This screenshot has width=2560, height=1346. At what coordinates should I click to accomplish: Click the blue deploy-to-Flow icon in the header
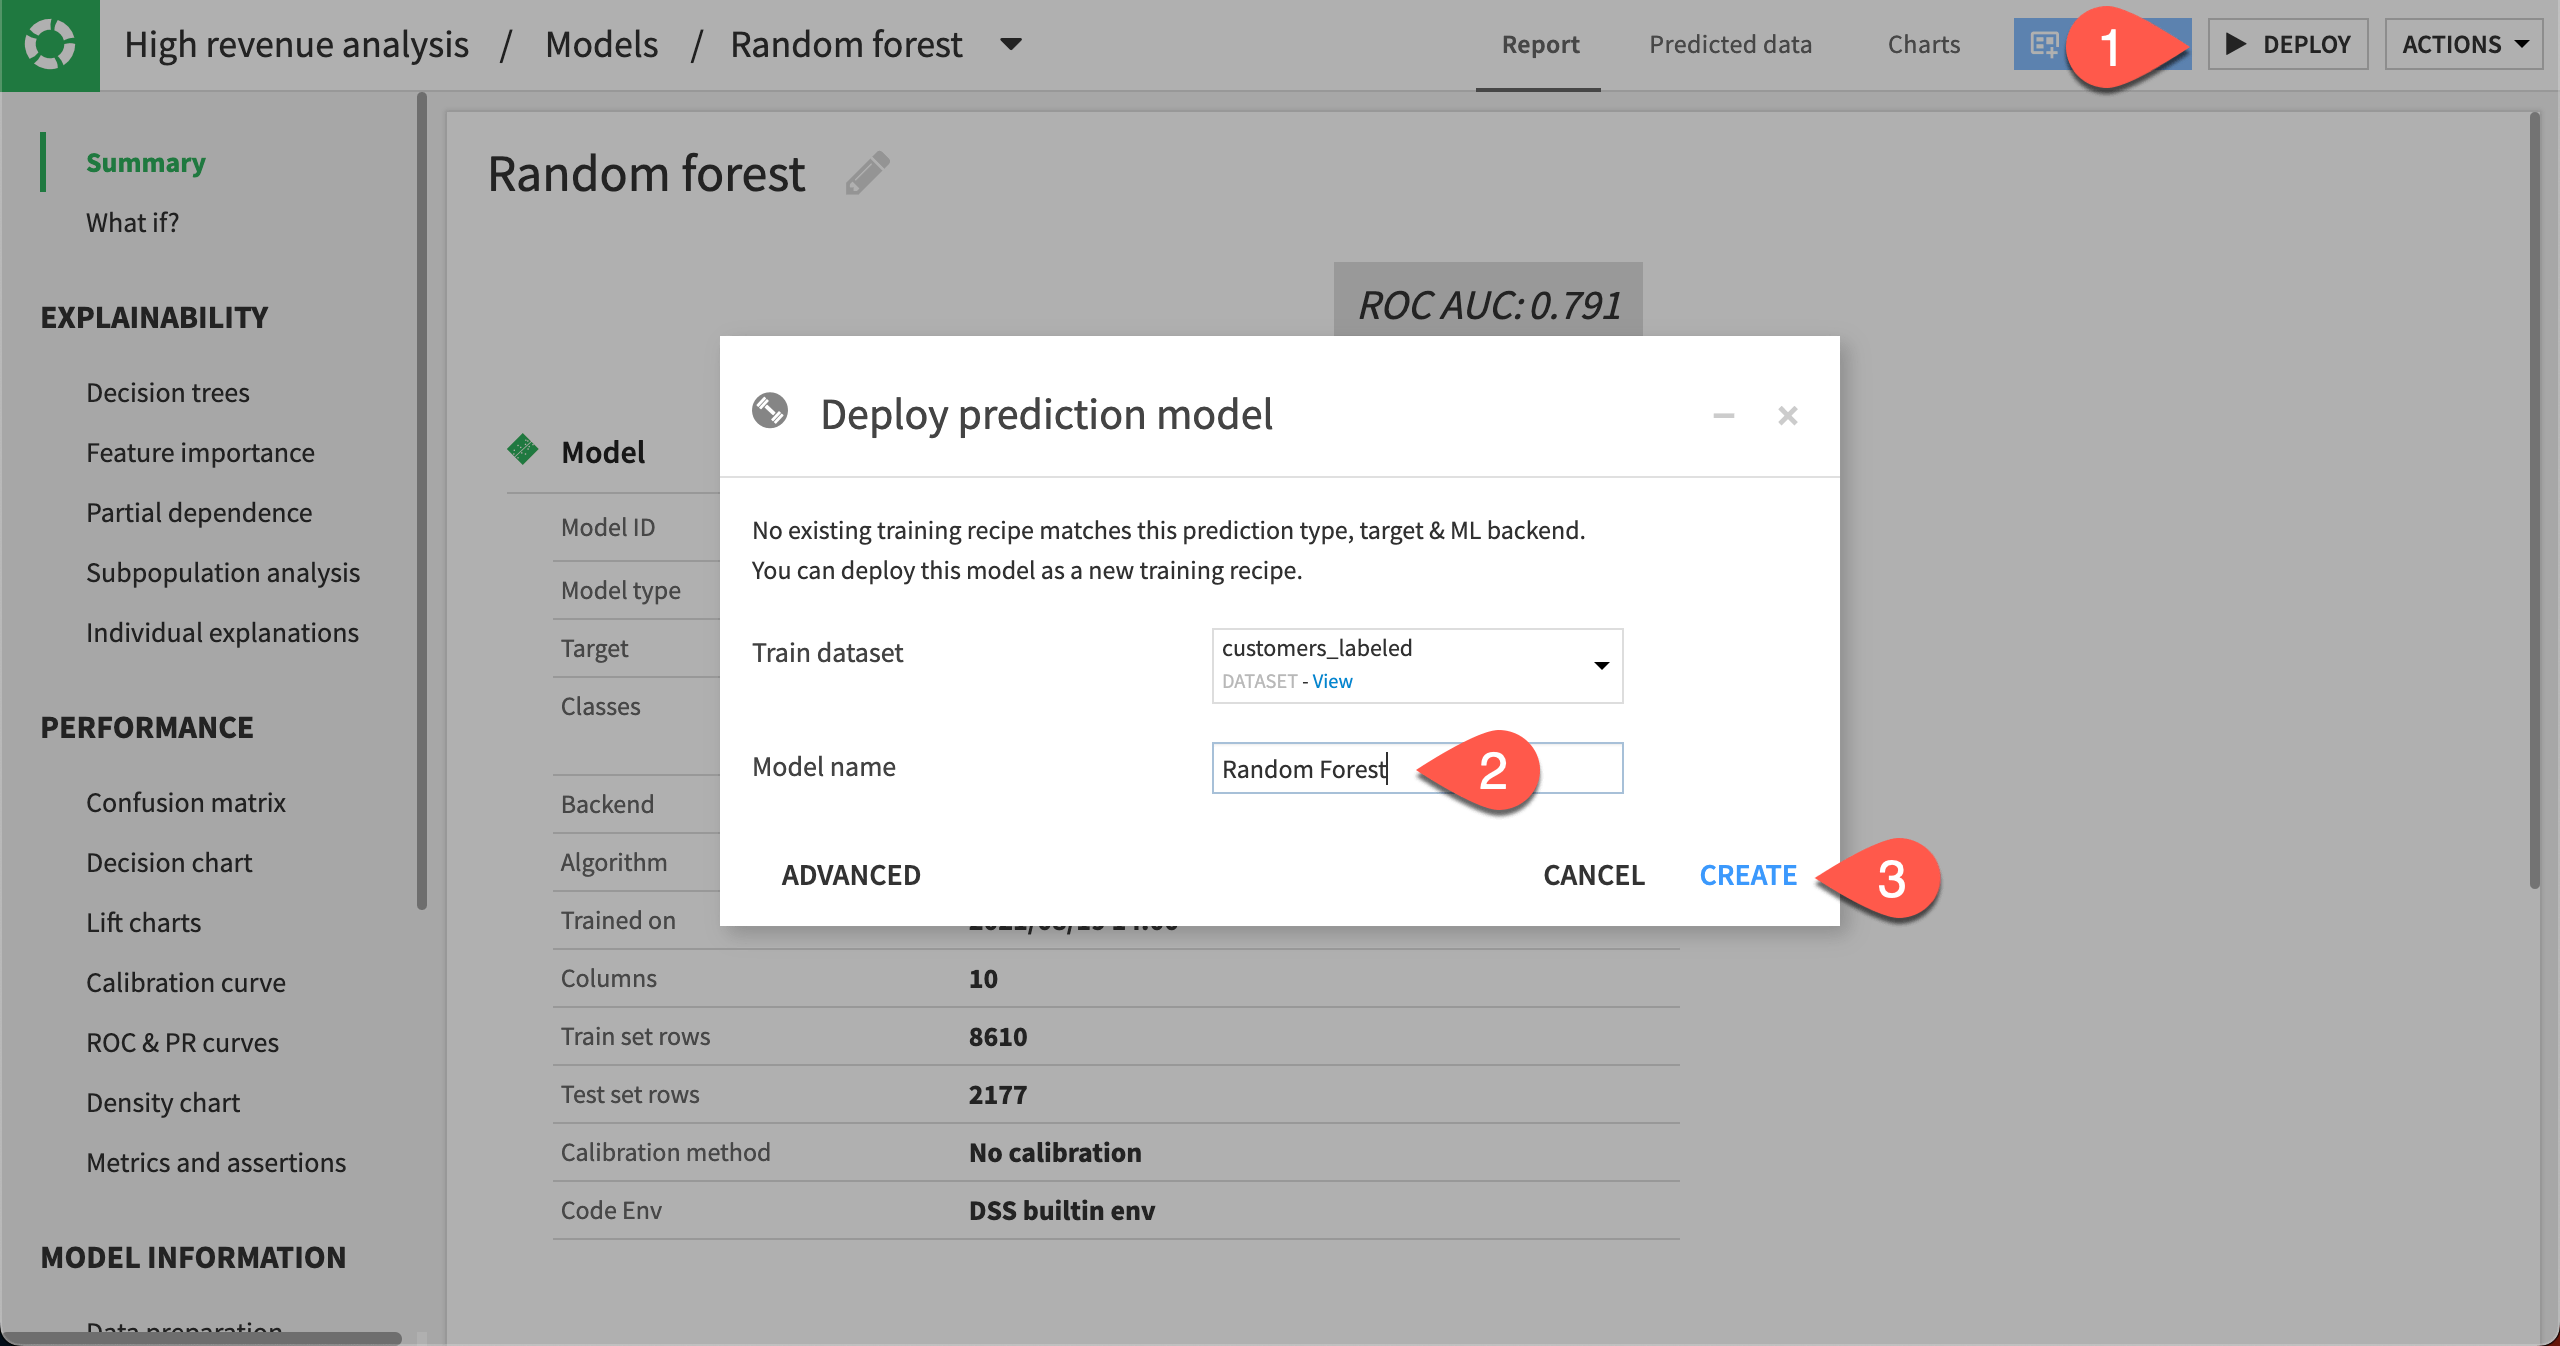point(2046,44)
